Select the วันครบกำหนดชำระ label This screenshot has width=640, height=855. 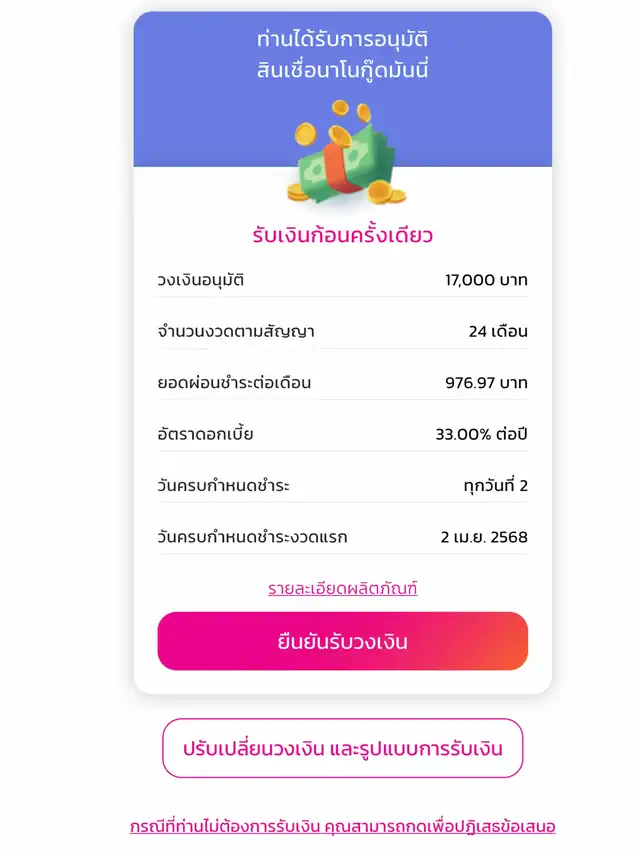tap(224, 486)
